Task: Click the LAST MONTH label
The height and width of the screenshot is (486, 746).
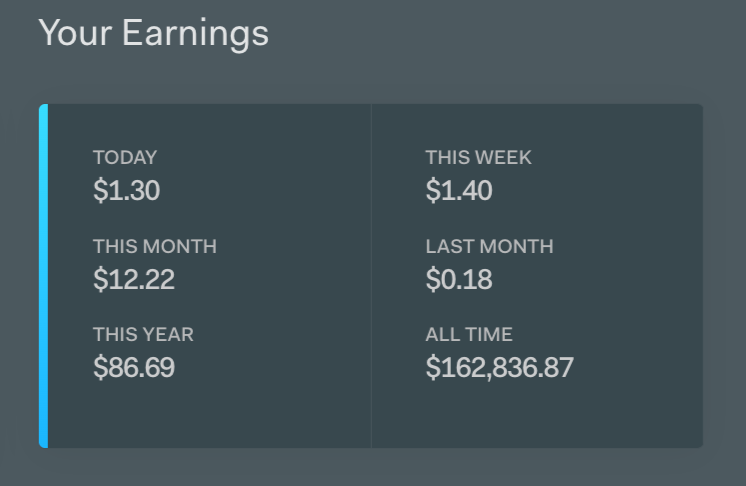Action: (489, 246)
